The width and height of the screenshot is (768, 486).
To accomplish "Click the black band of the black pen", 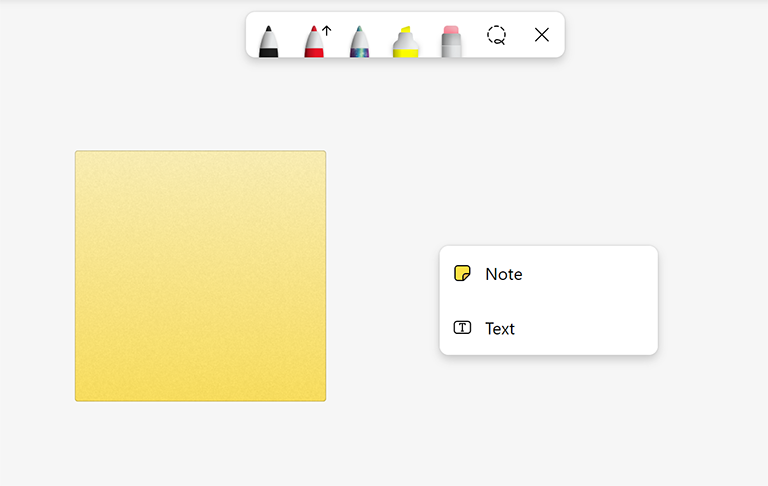I will tap(268, 52).
